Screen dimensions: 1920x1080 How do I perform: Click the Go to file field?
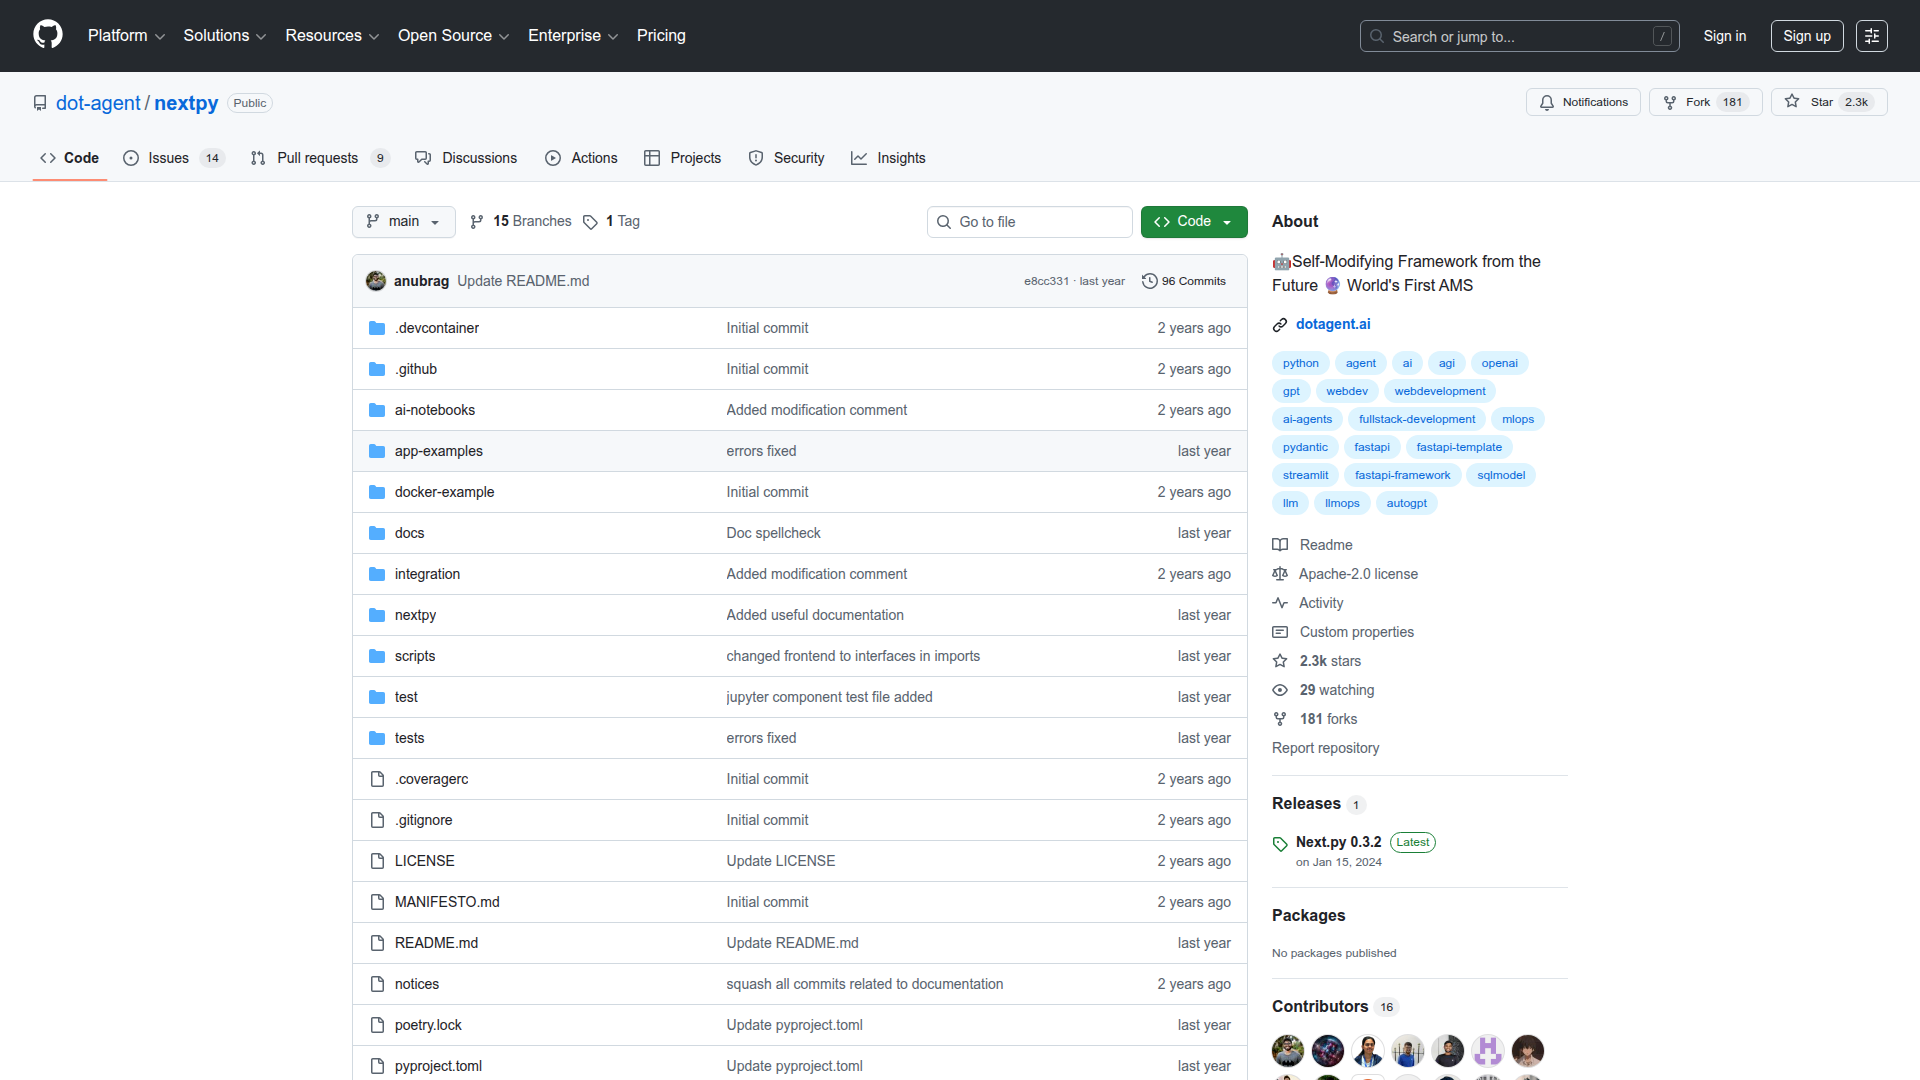(1029, 222)
